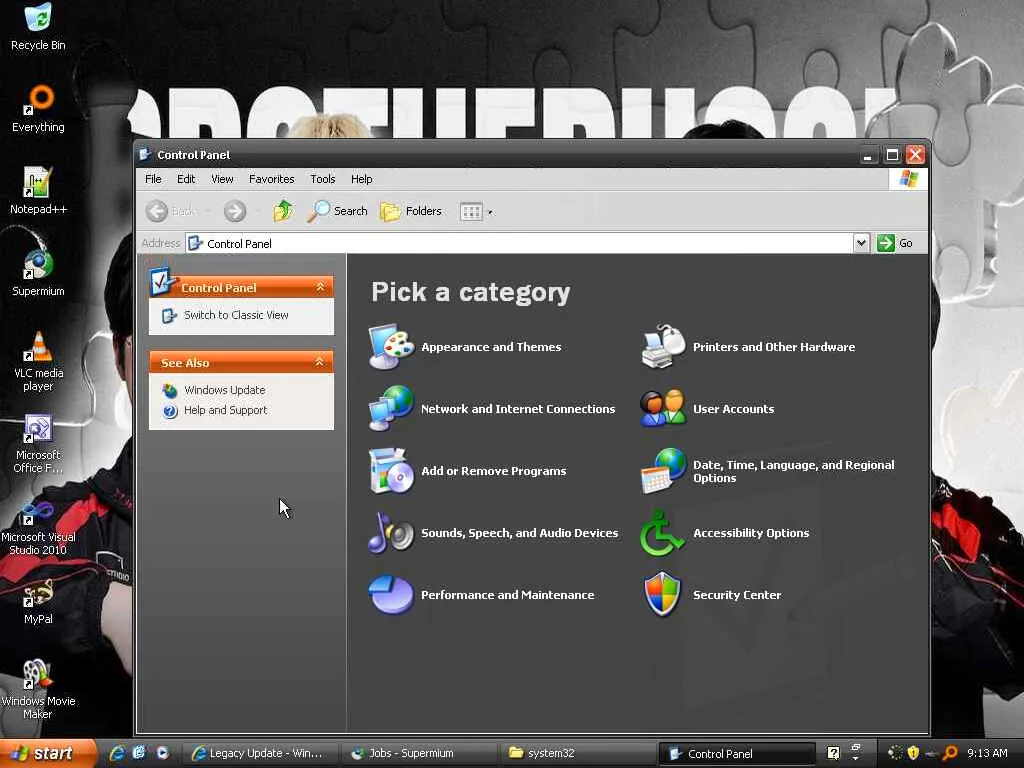Click the Search toolbar button
This screenshot has width=1024, height=768.
click(x=337, y=211)
